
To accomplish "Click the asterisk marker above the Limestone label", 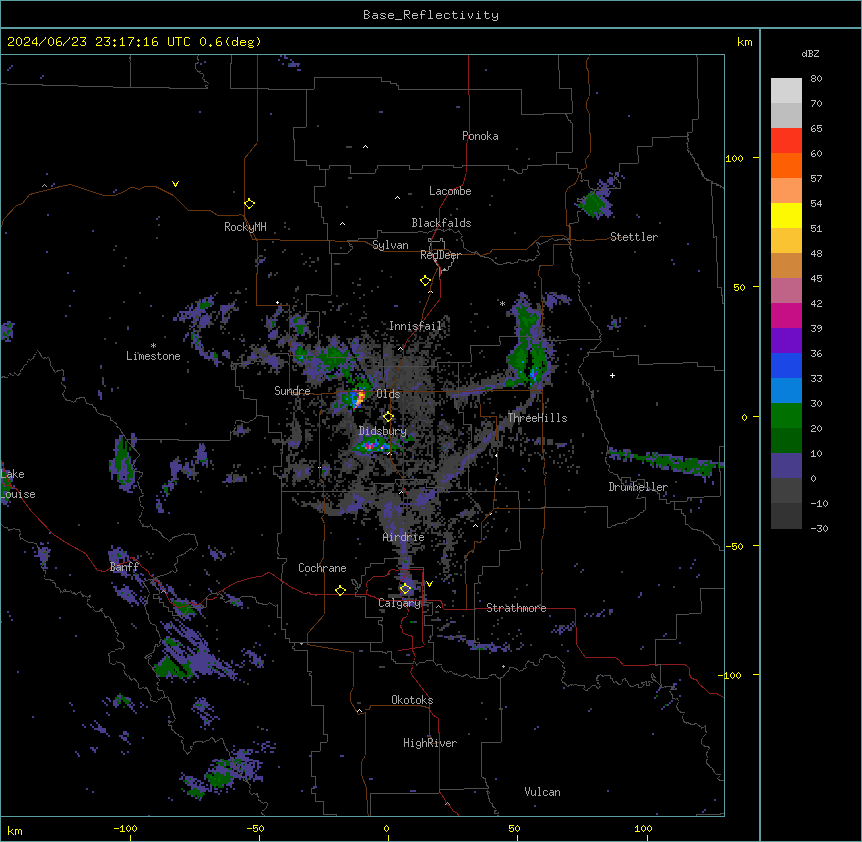I will 153,346.
